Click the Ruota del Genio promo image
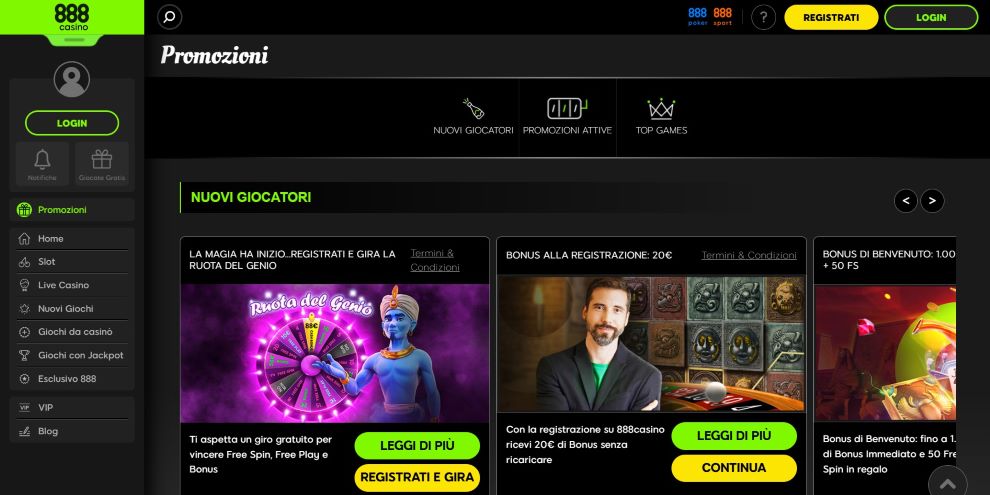990x495 pixels. 335,353
